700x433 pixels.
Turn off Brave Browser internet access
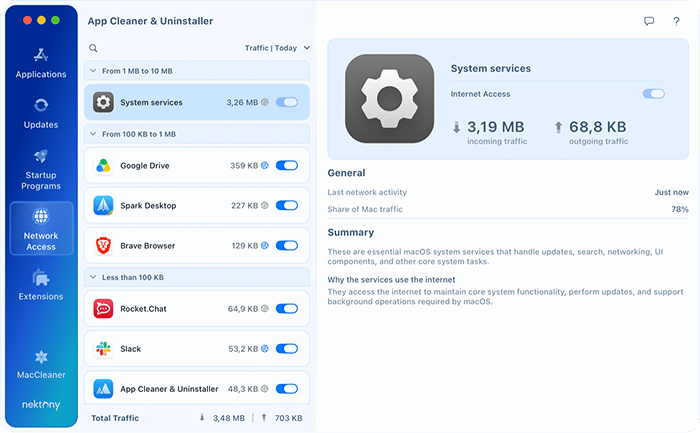pos(287,246)
